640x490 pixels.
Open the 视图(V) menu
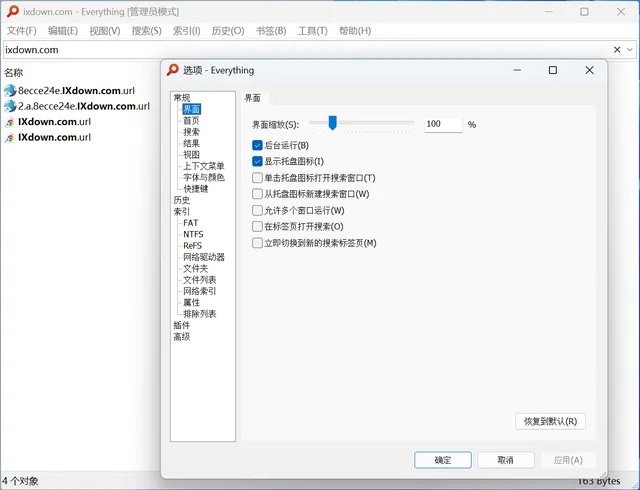[x=105, y=31]
